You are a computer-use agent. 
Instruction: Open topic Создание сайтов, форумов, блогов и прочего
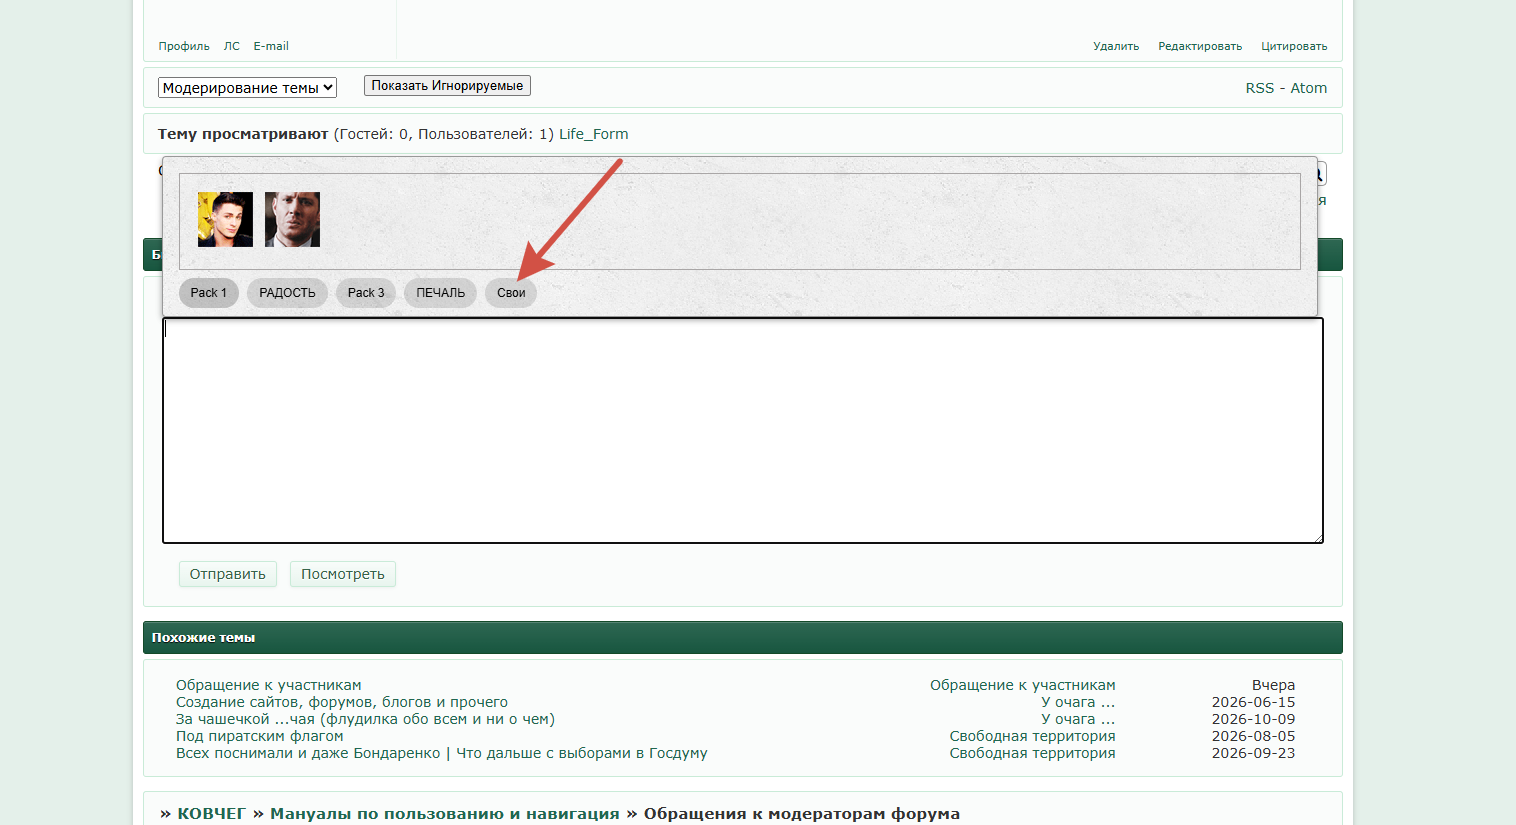pos(342,702)
